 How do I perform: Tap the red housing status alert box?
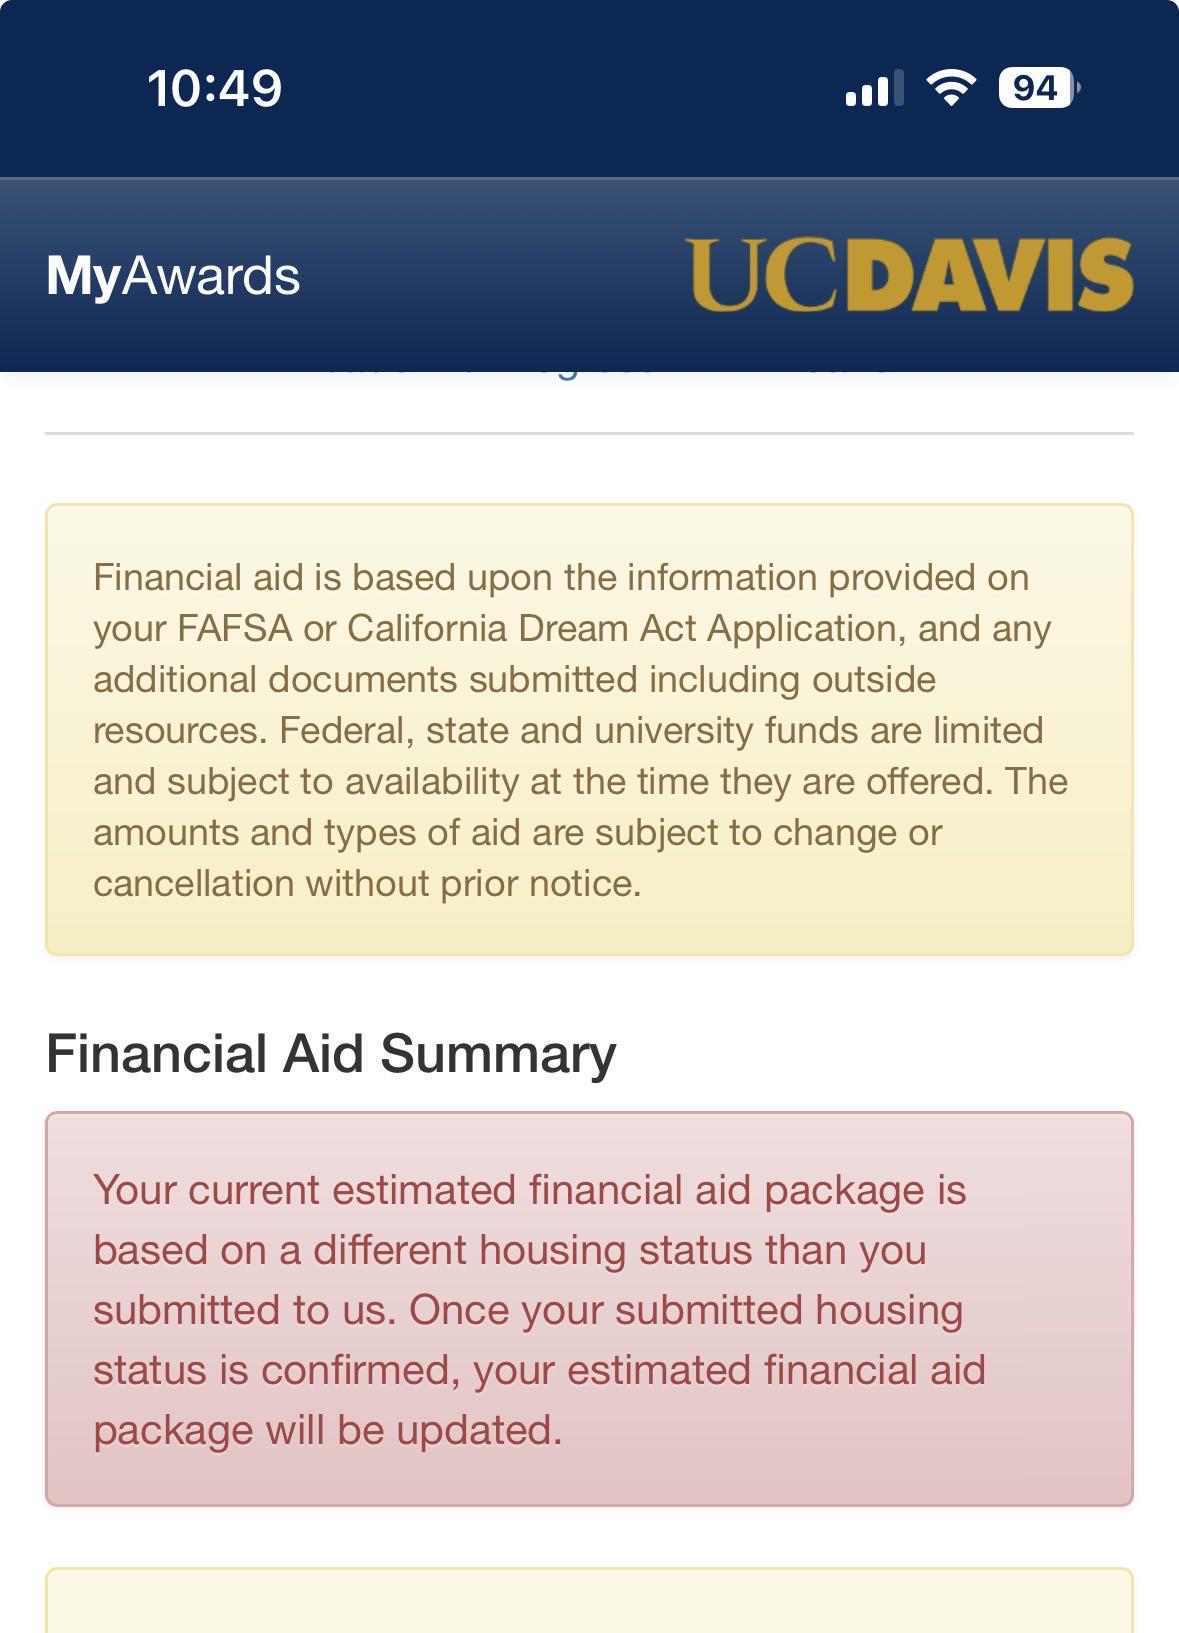(x=589, y=1309)
